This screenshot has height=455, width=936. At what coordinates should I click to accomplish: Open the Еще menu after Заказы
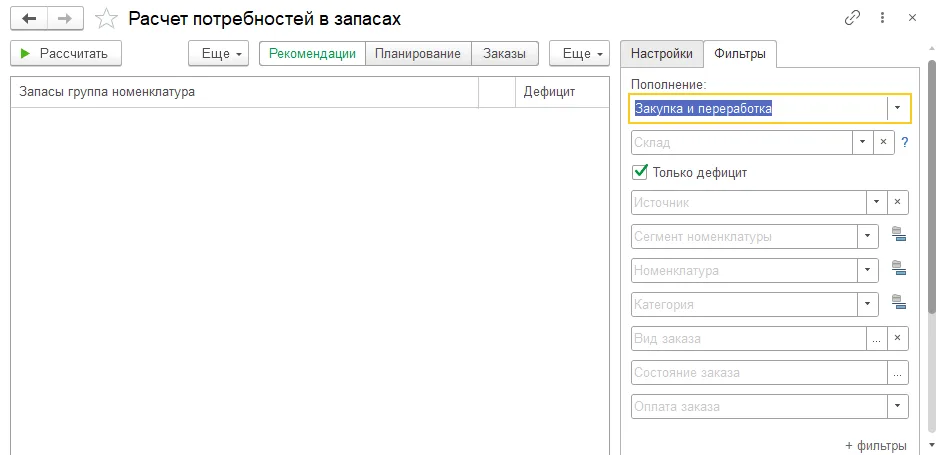tap(579, 53)
